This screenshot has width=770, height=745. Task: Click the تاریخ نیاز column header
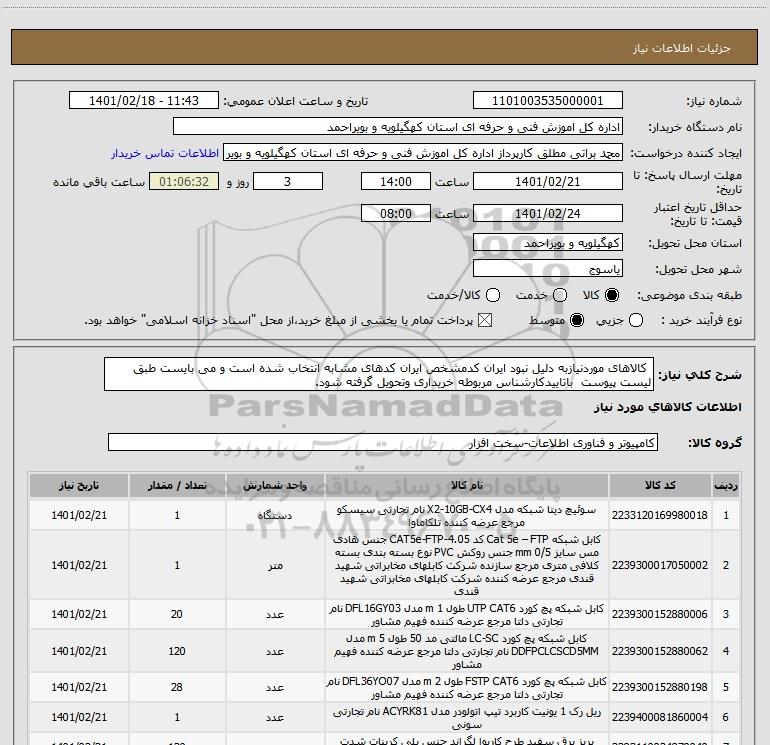pyautogui.click(x=79, y=486)
